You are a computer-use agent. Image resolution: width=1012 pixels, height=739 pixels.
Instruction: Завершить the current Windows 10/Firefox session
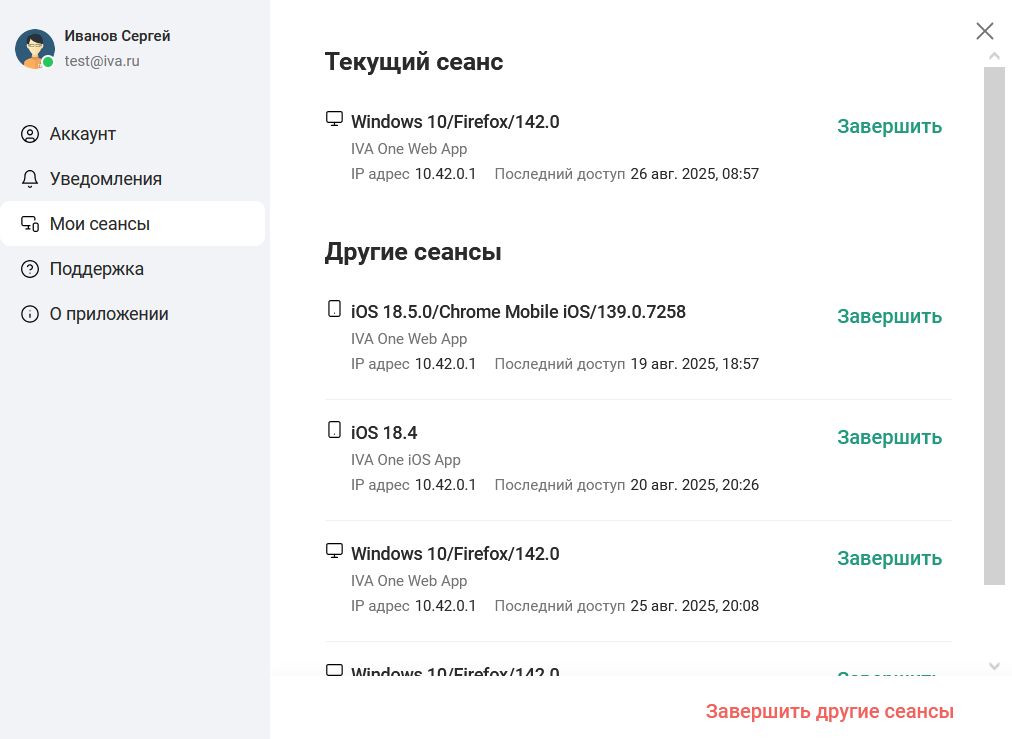click(888, 126)
